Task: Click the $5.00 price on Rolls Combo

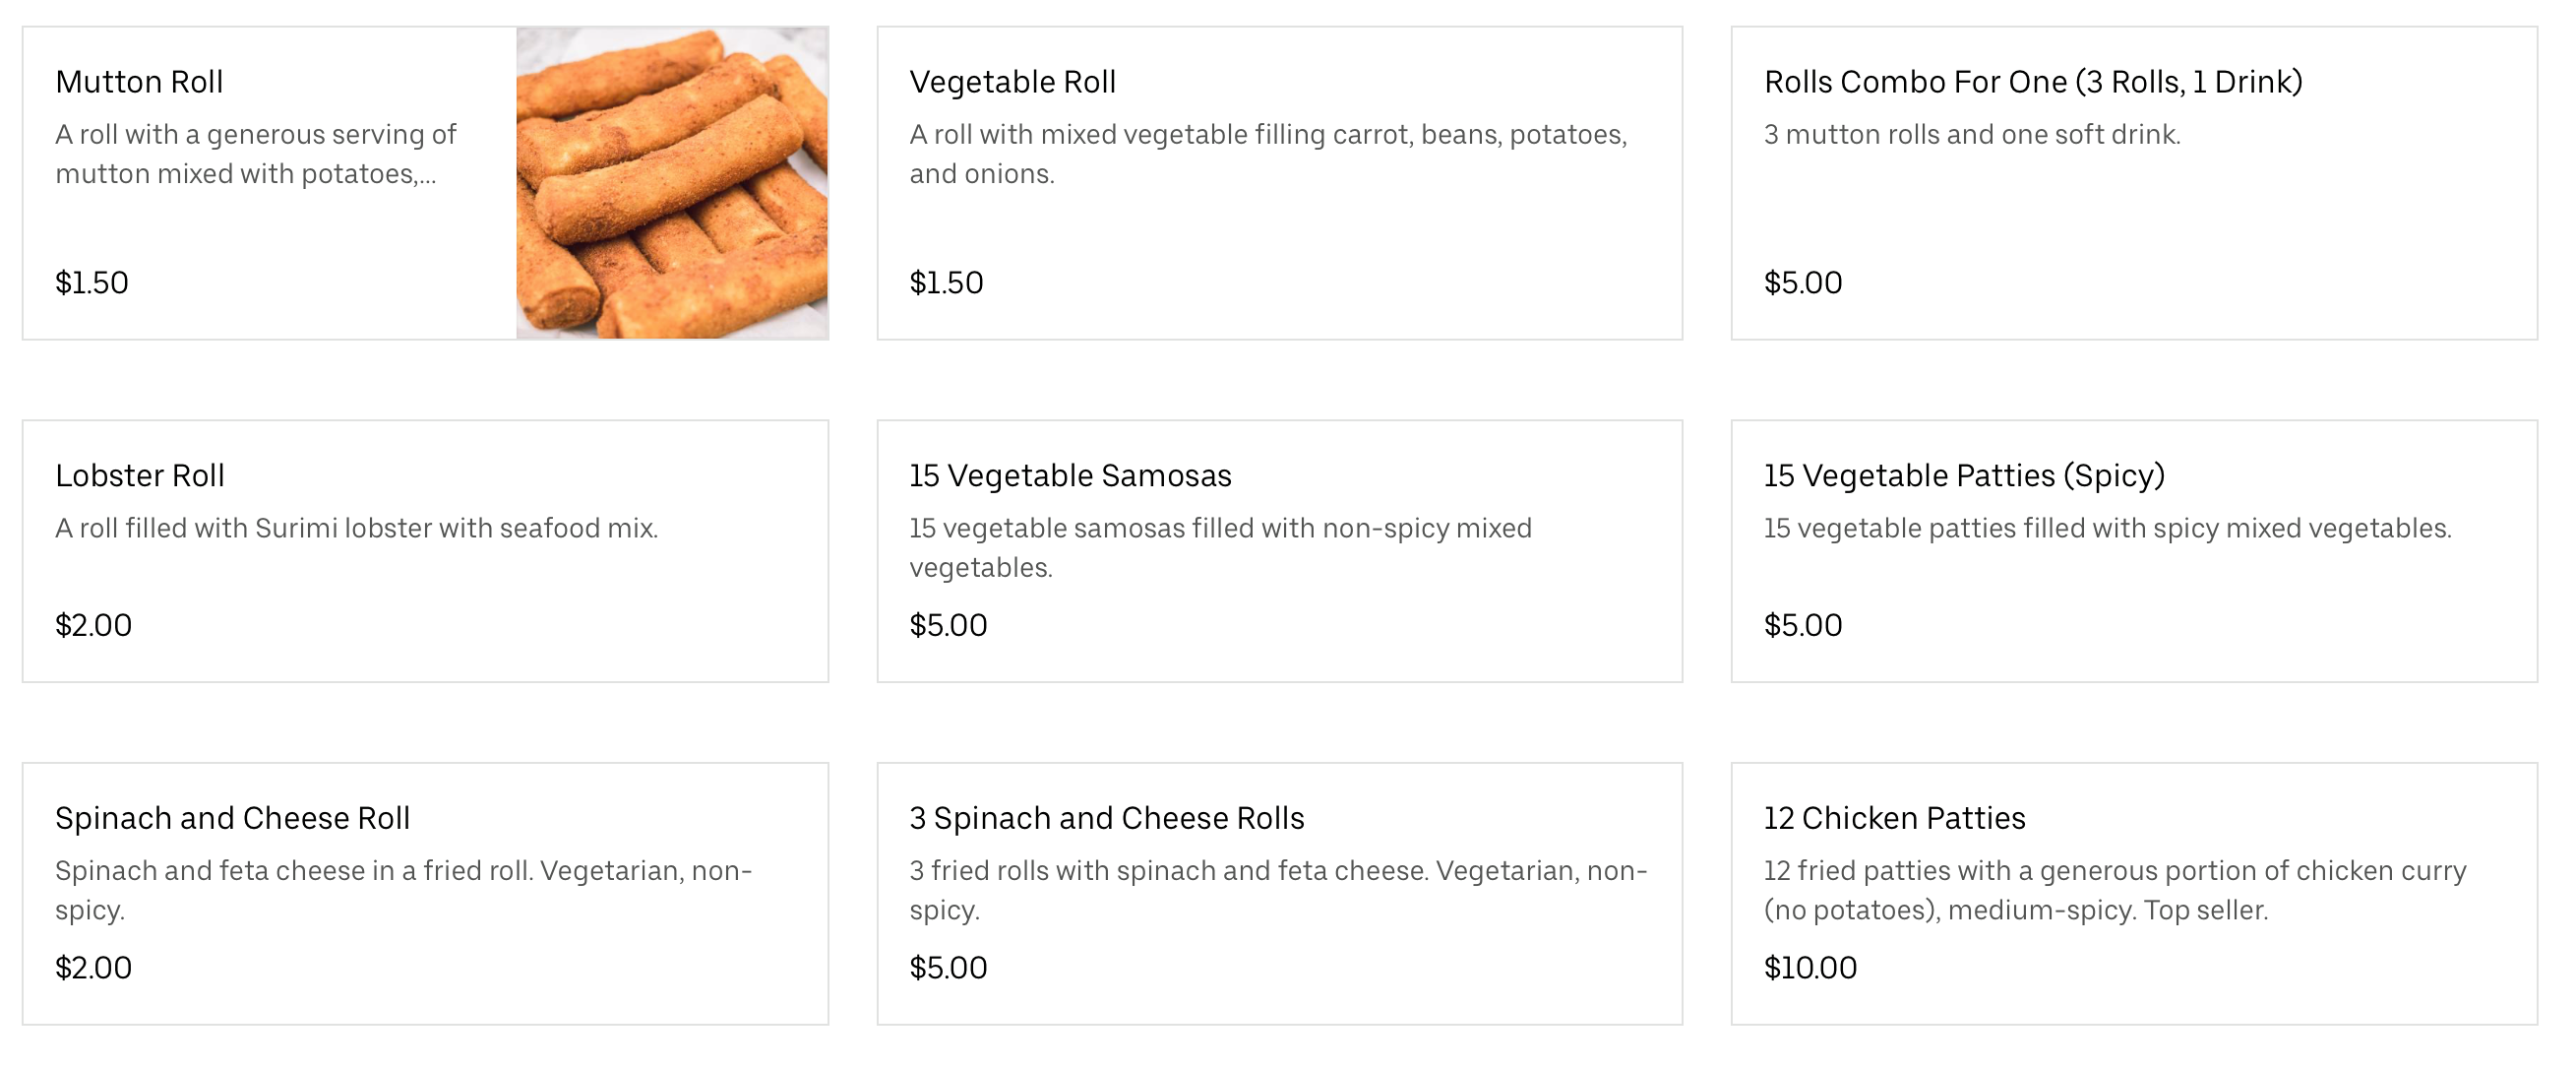Action: [1802, 283]
